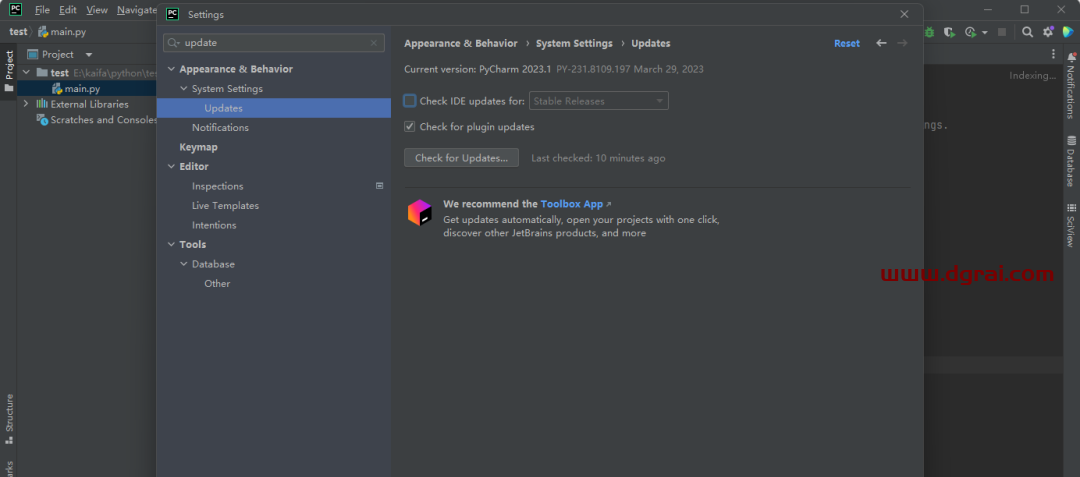Viewport: 1080px width, 477px height.
Task: Open the Navigate menu
Action: (136, 10)
